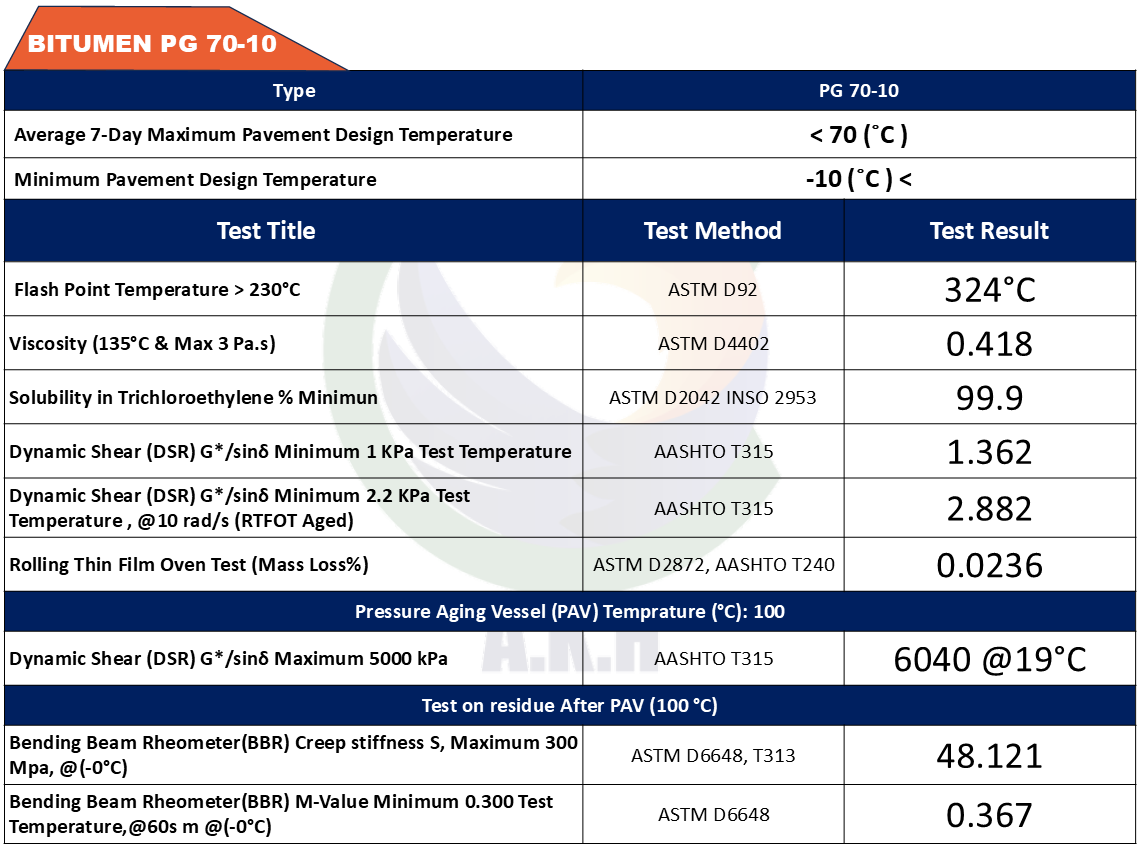
Task: Click the BITUMEN PG 70-10 orange title
Action: pyautogui.click(x=152, y=44)
